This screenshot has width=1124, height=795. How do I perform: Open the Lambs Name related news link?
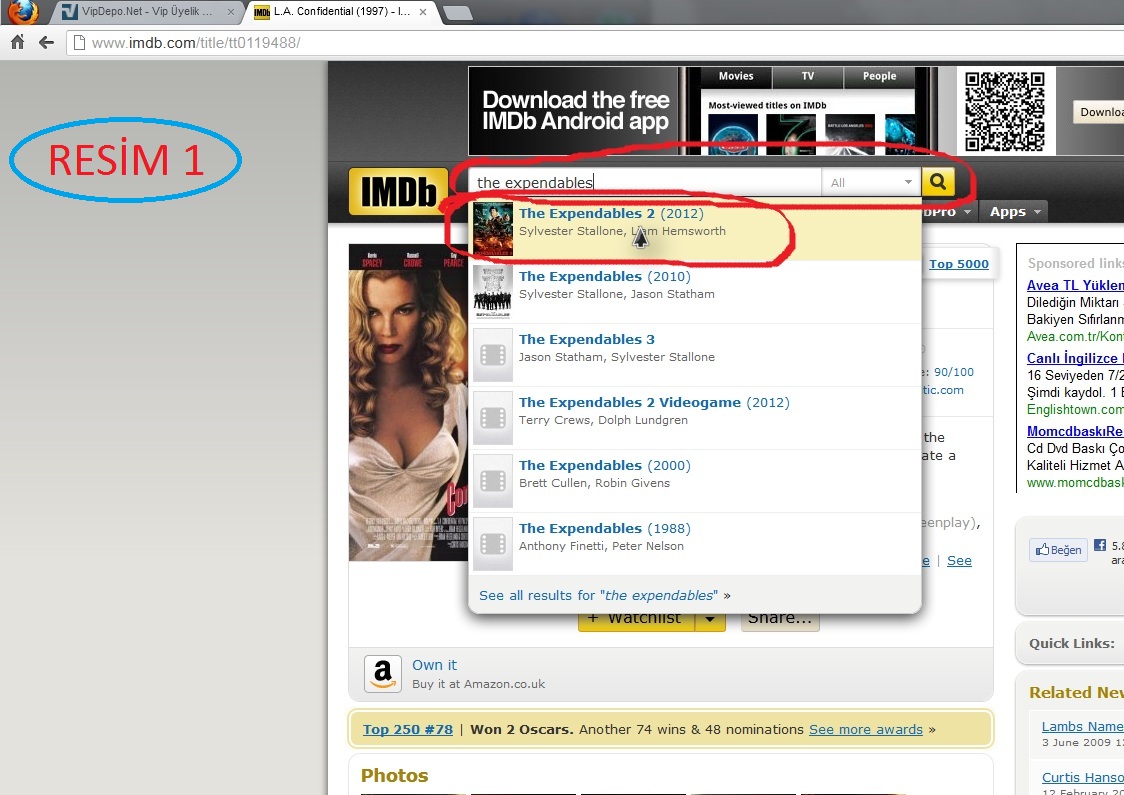pyautogui.click(x=1082, y=727)
